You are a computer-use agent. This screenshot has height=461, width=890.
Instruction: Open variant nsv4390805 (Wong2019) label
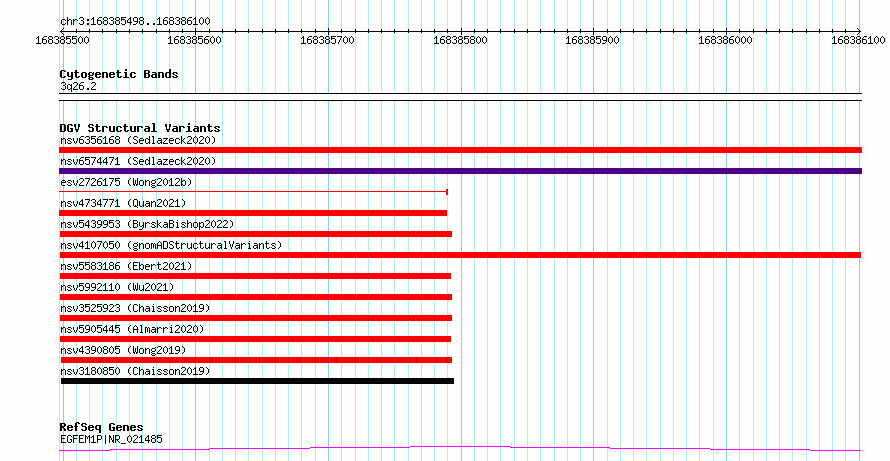[123, 350]
